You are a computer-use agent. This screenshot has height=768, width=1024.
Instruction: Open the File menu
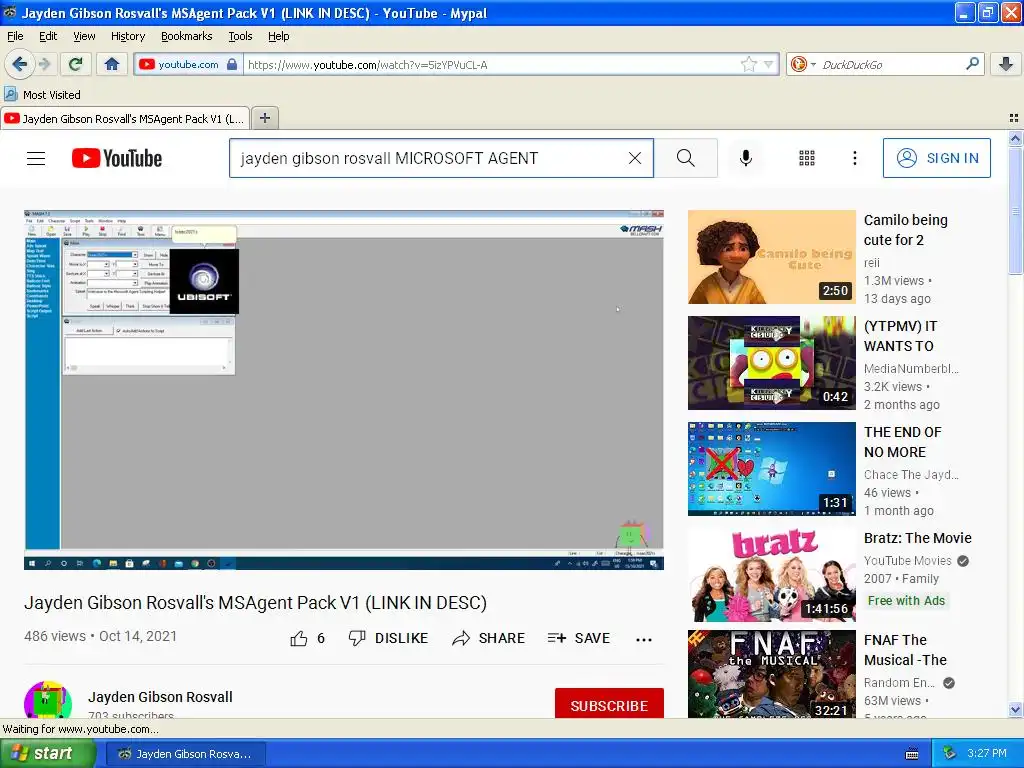pyautogui.click(x=15, y=36)
